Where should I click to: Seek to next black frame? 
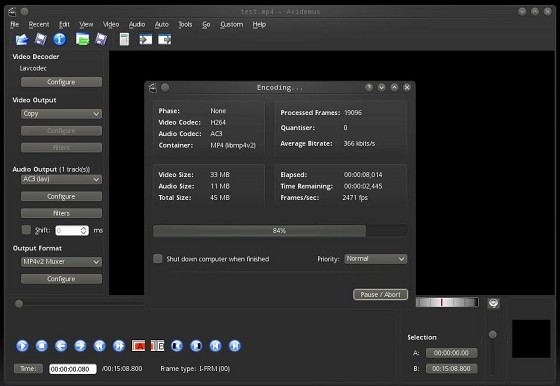(x=196, y=346)
